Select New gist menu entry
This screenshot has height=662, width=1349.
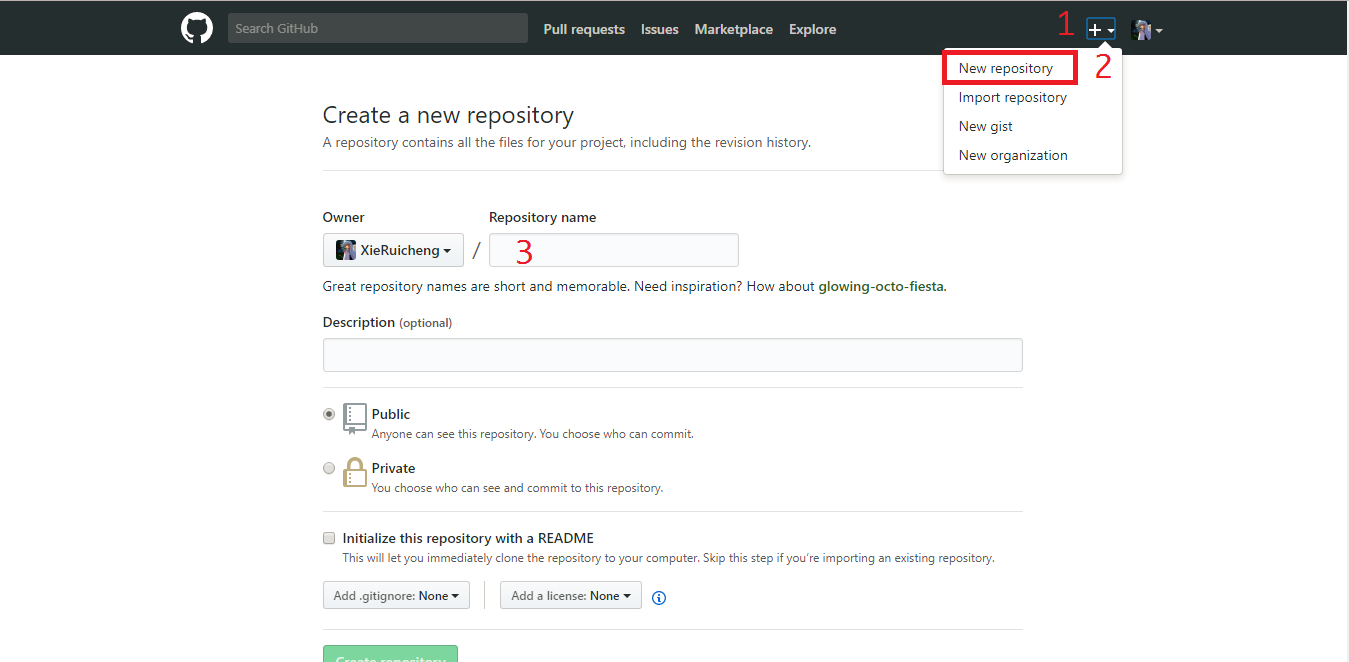[x=986, y=126]
